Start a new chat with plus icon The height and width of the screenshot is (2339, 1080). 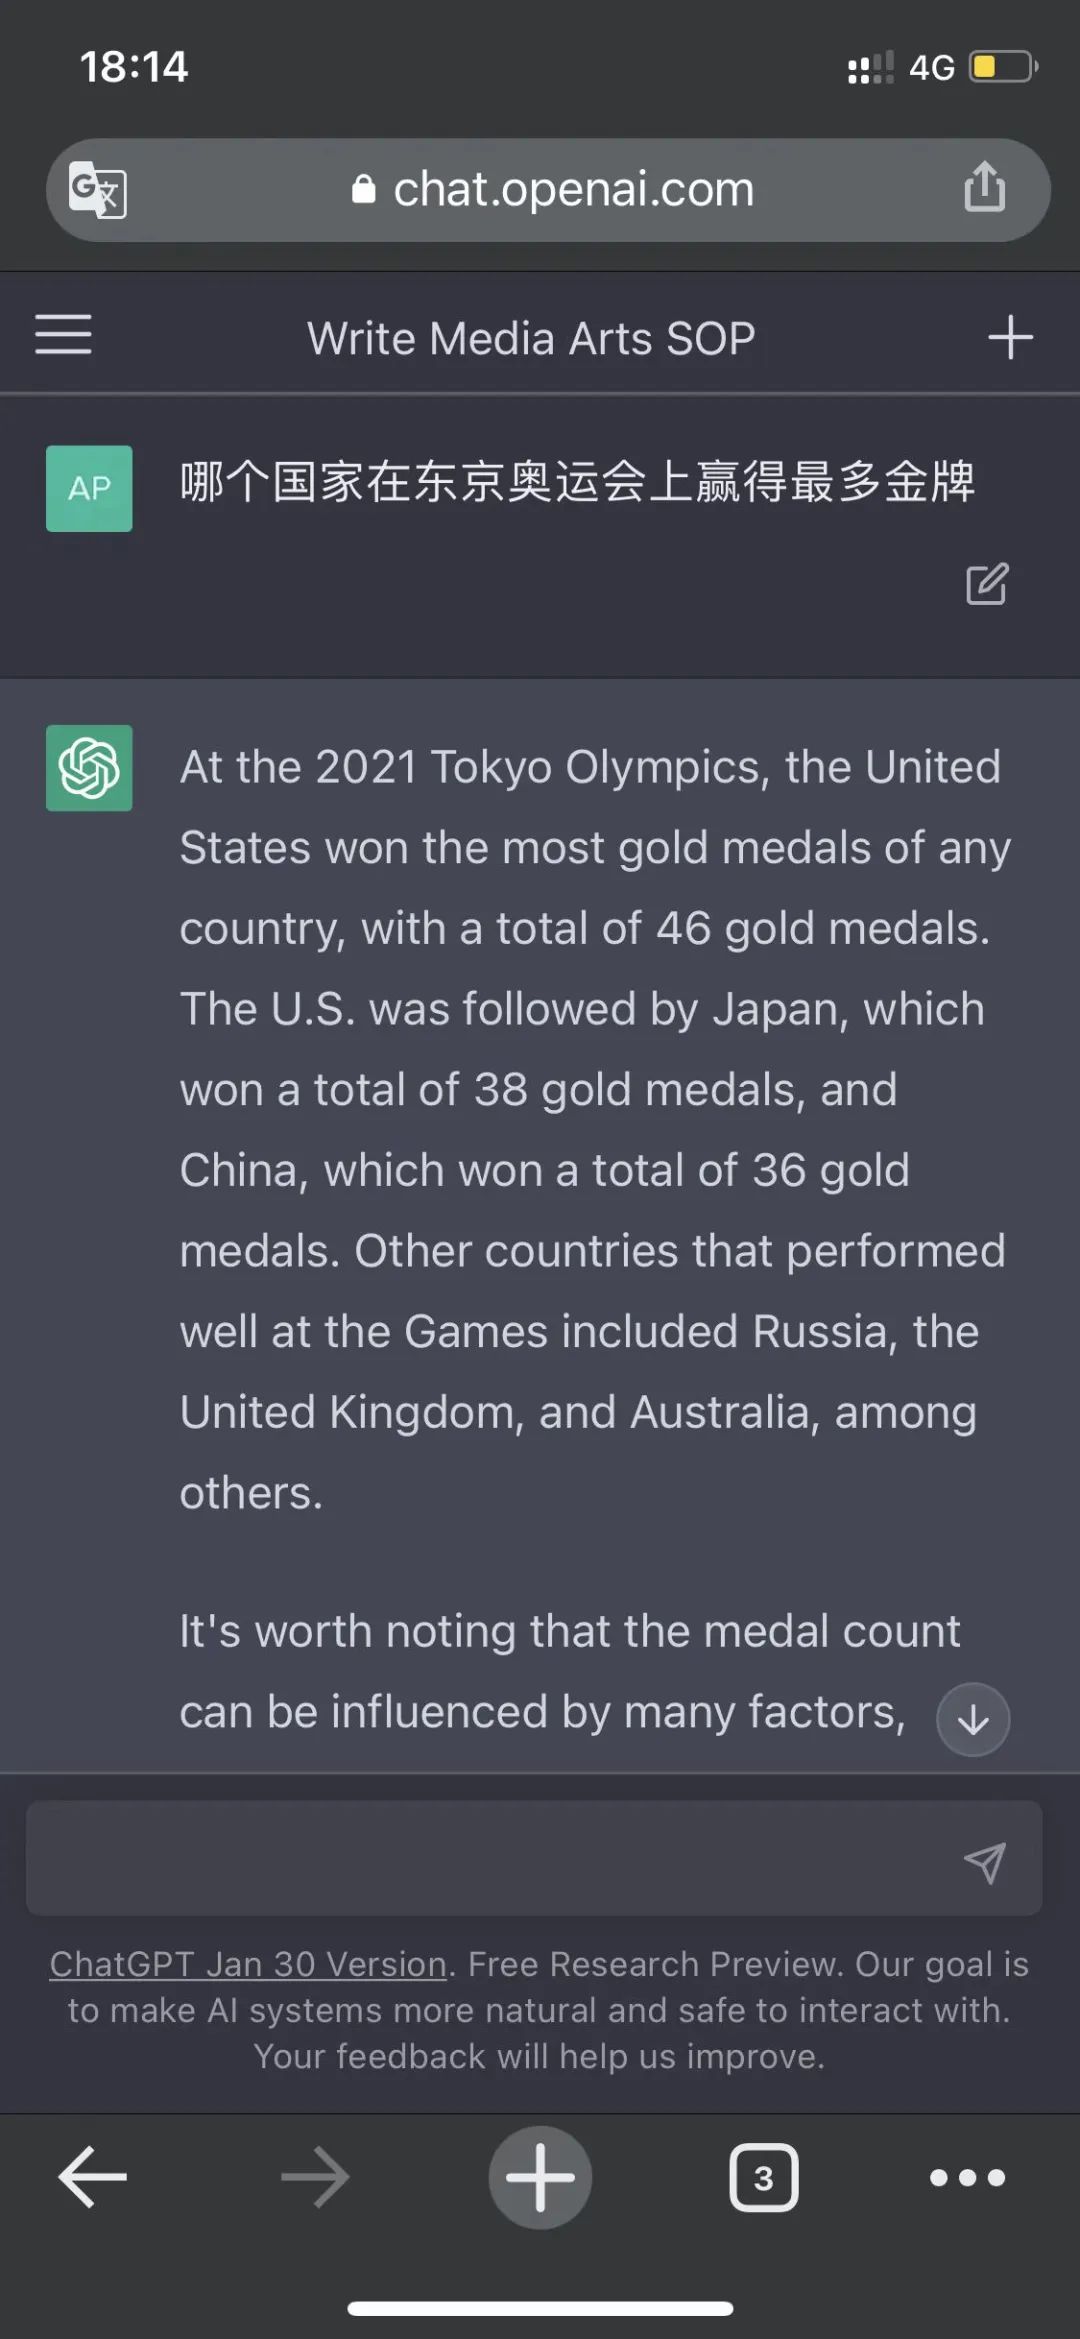coord(1010,337)
